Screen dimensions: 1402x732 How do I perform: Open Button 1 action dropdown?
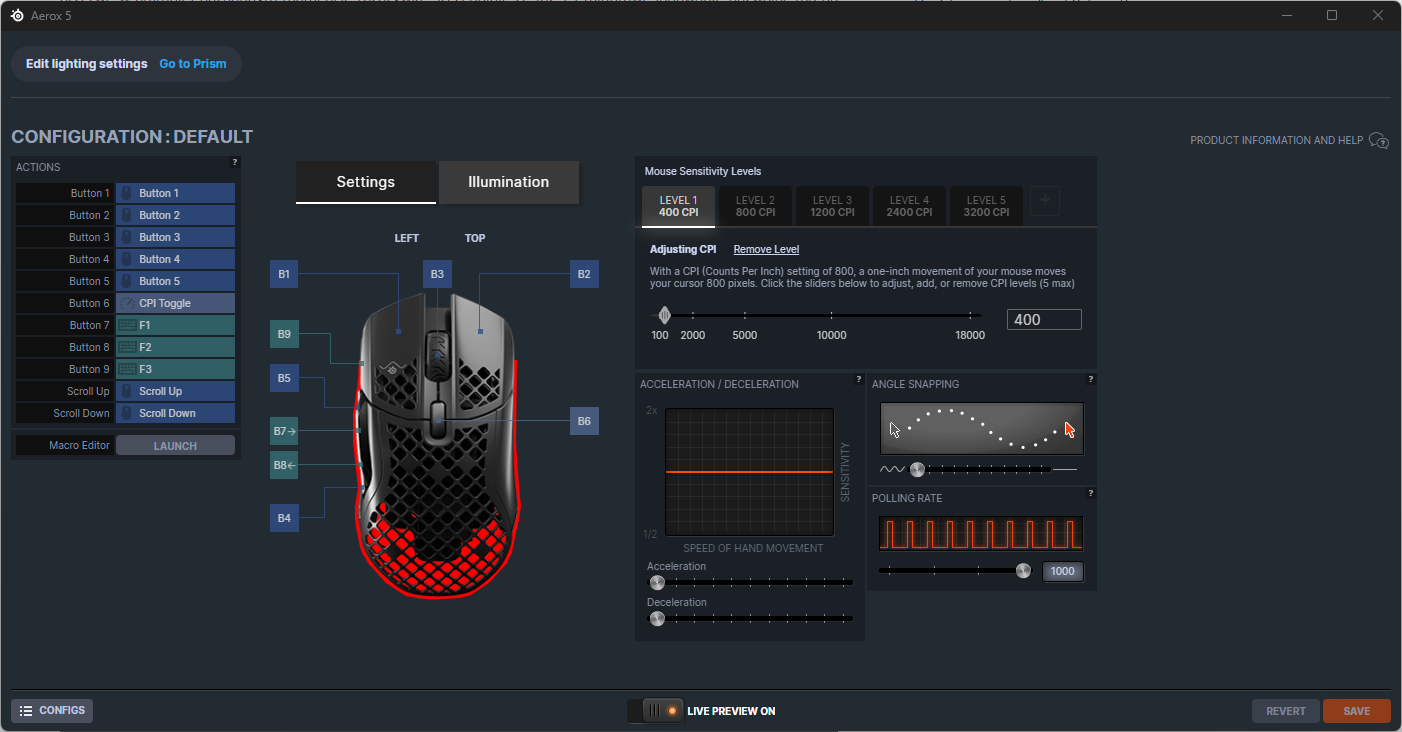tap(175, 193)
